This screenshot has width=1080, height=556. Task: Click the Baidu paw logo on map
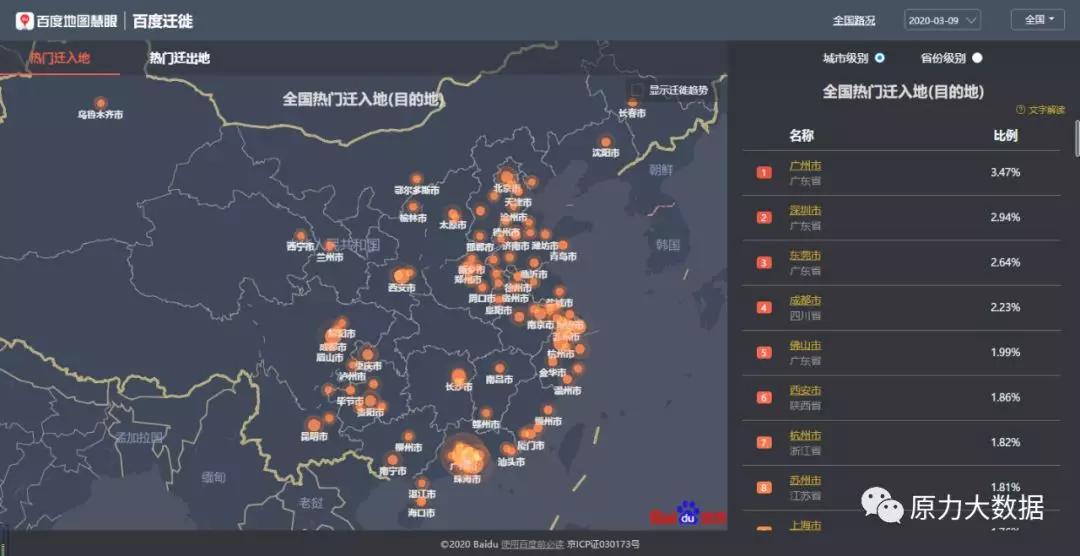pos(688,515)
